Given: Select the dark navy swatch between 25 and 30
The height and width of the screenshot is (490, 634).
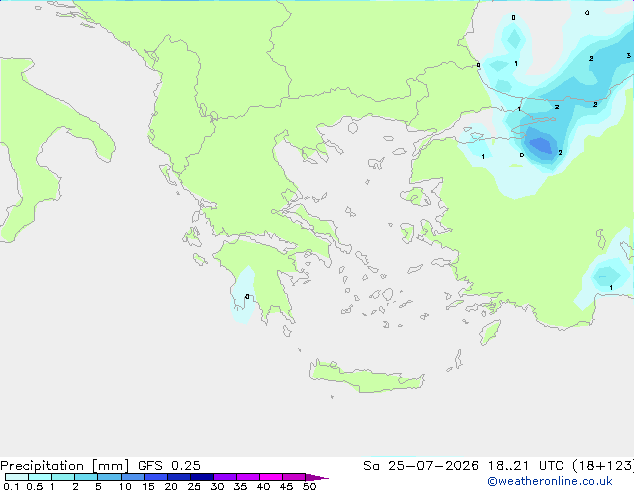Looking at the screenshot, I should pos(202,477).
